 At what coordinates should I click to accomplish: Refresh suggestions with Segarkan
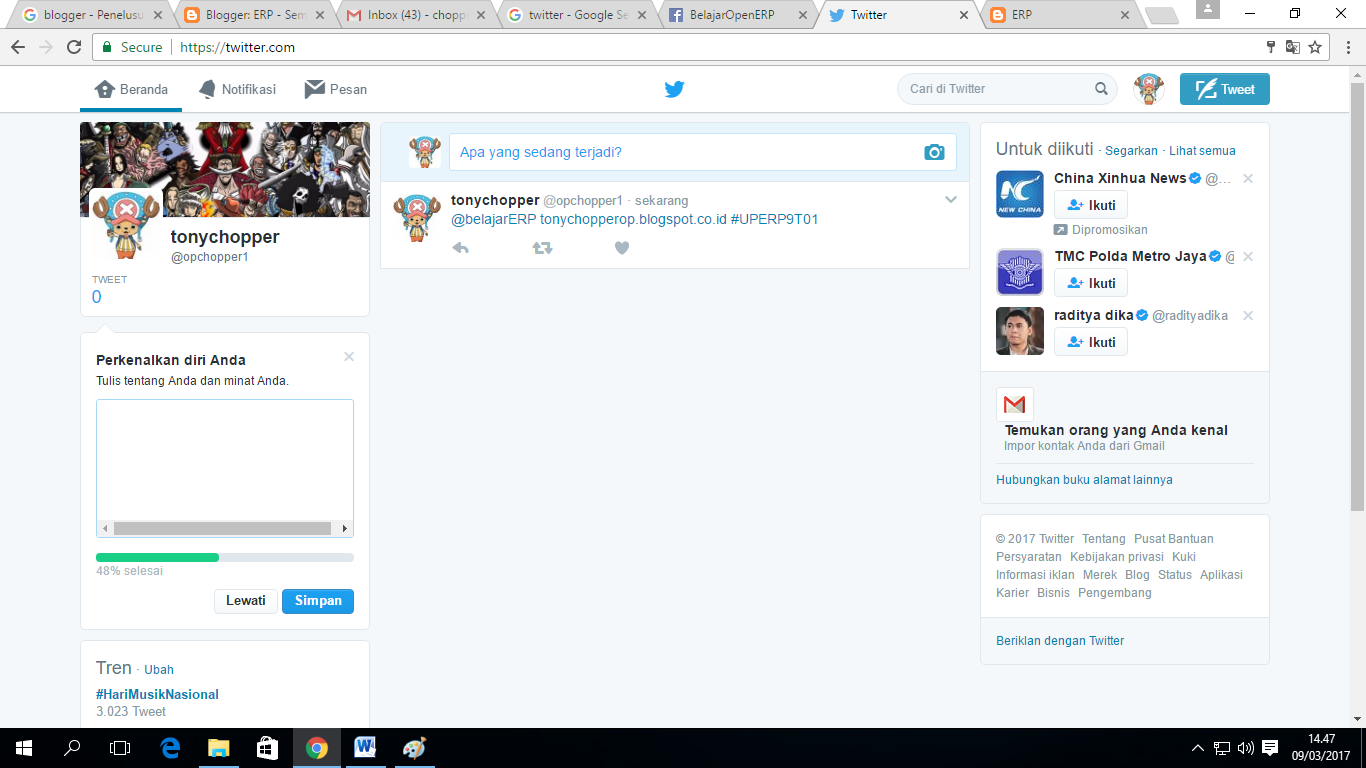pyautogui.click(x=1131, y=151)
